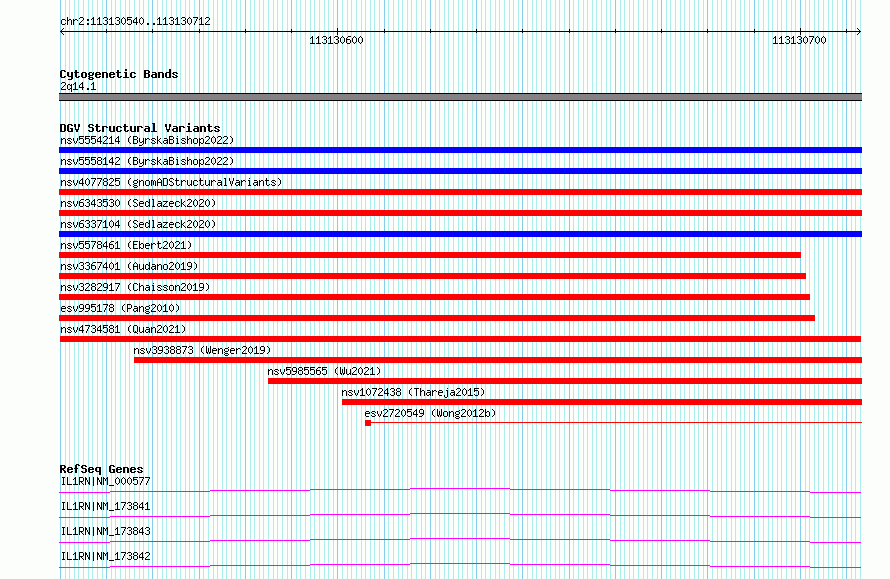Open variant esv2720549 (Wong2012b) label
Screen dimensions: 890x579
430,413
